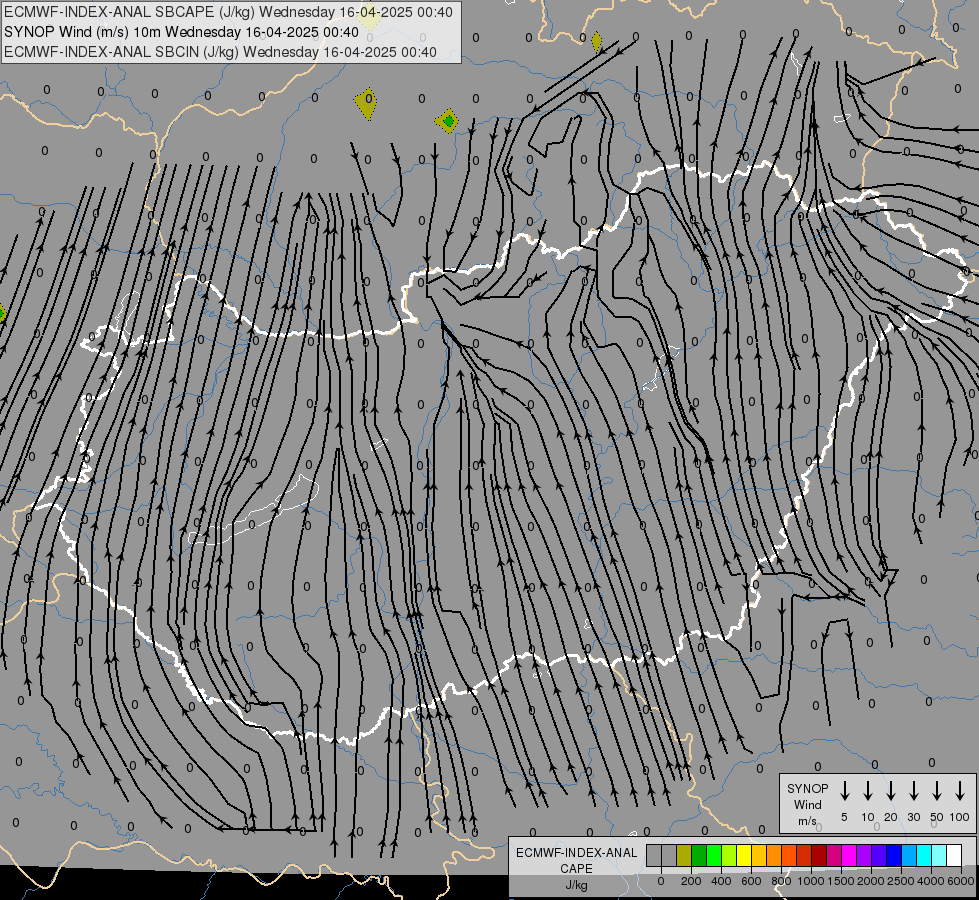Click the J/kg unit label in legend

pyautogui.click(x=576, y=885)
